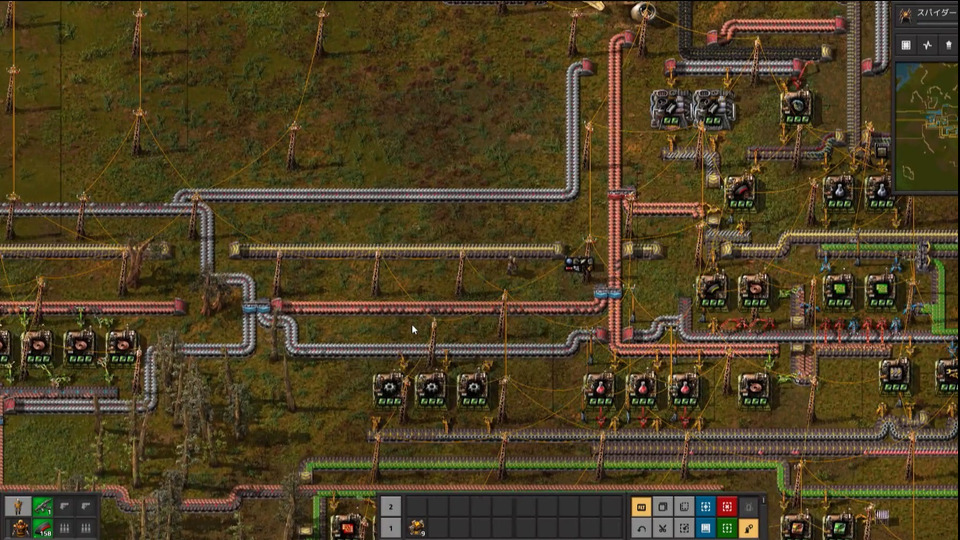Viewport: 960px width, 540px height.
Task: Toggle Alt-mode in the shortcut bar
Action: pyautogui.click(x=641, y=507)
